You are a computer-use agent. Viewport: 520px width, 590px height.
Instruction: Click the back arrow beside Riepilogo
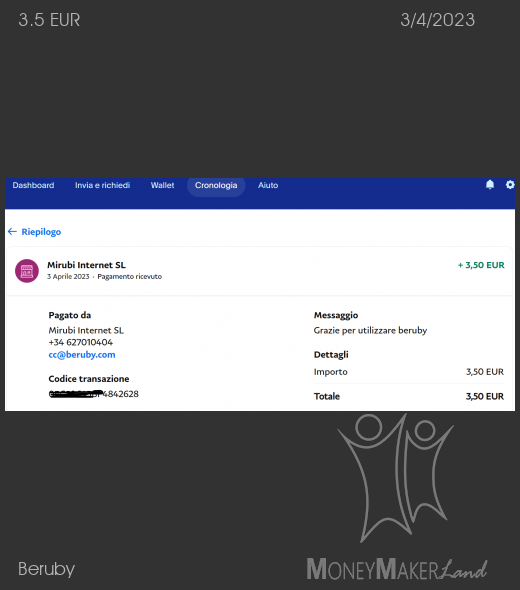click(12, 231)
